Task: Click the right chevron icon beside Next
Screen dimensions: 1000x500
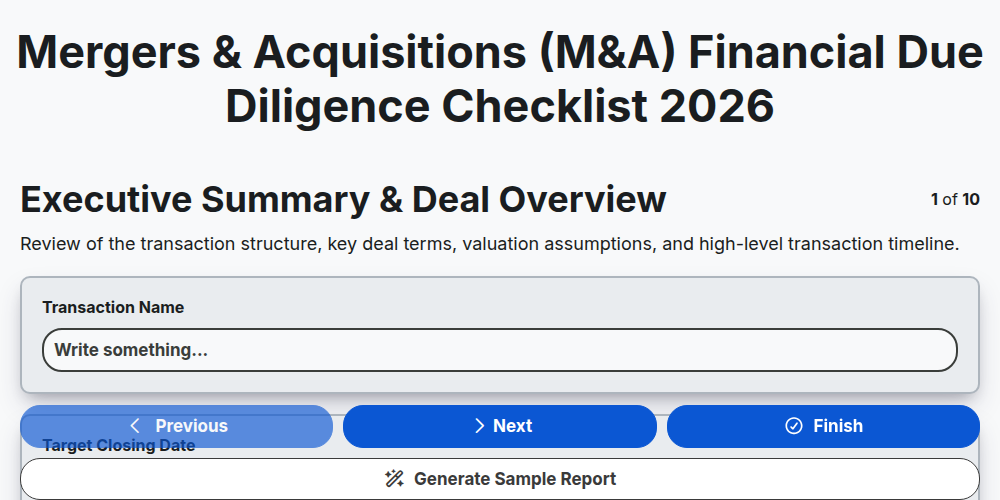Action: [x=480, y=426]
